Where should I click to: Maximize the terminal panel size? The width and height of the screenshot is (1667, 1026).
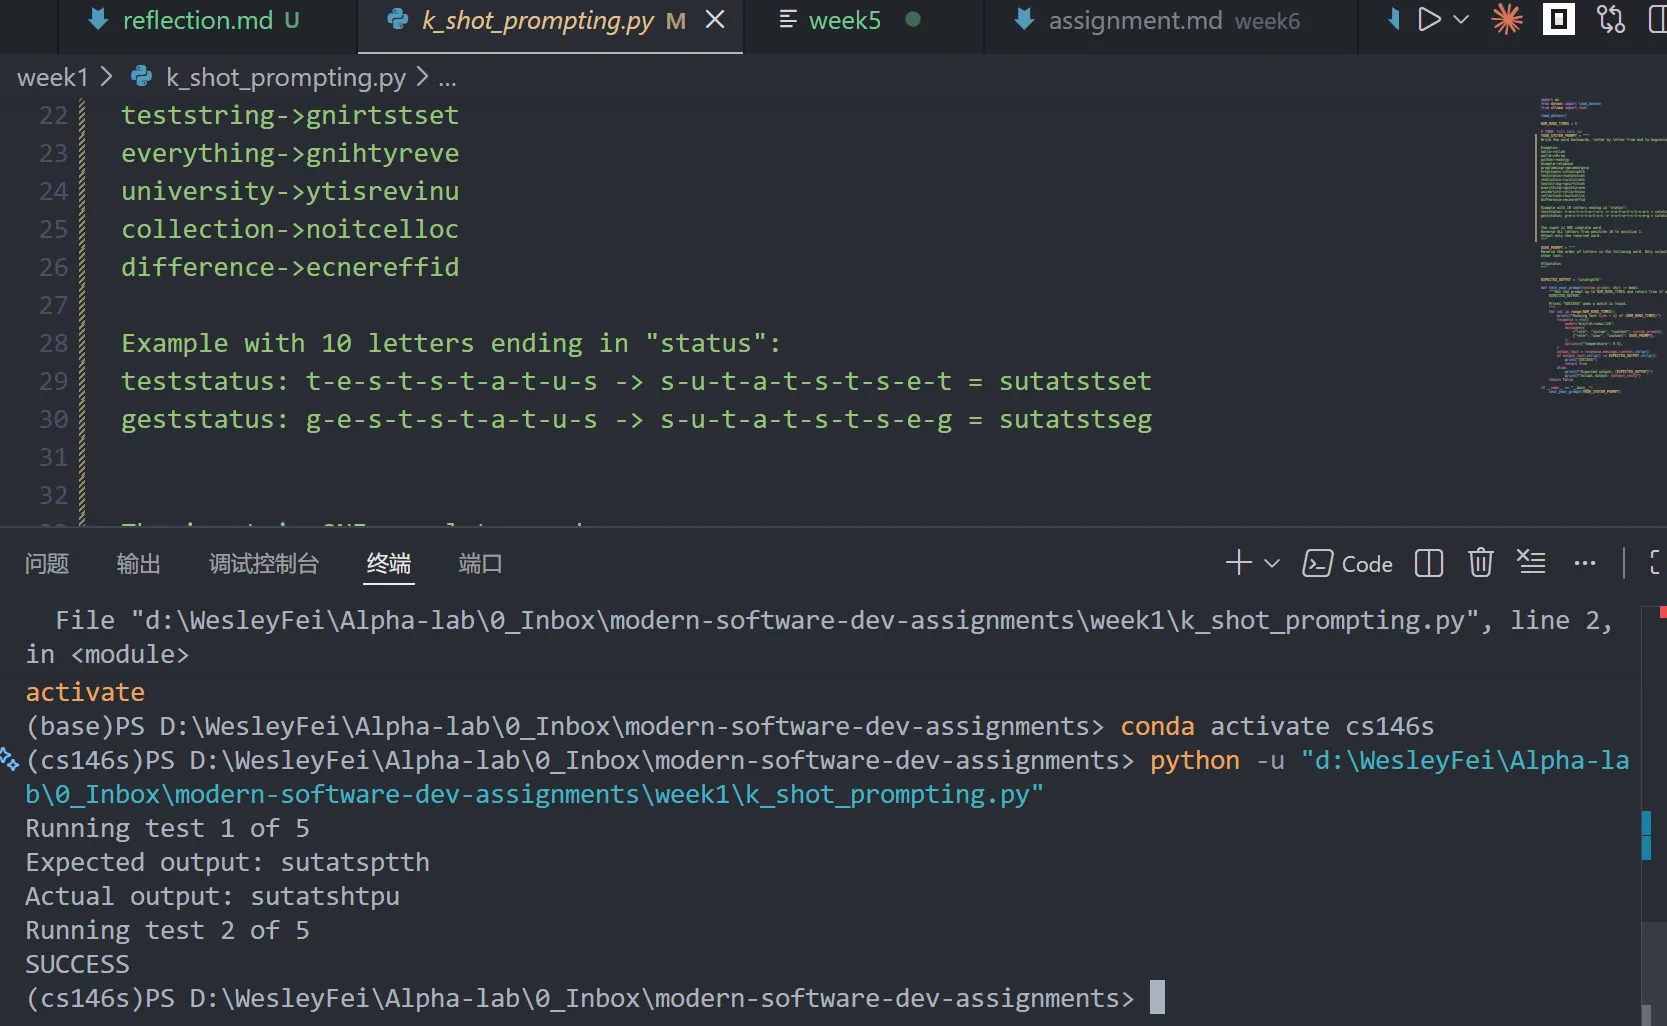[1655, 563]
